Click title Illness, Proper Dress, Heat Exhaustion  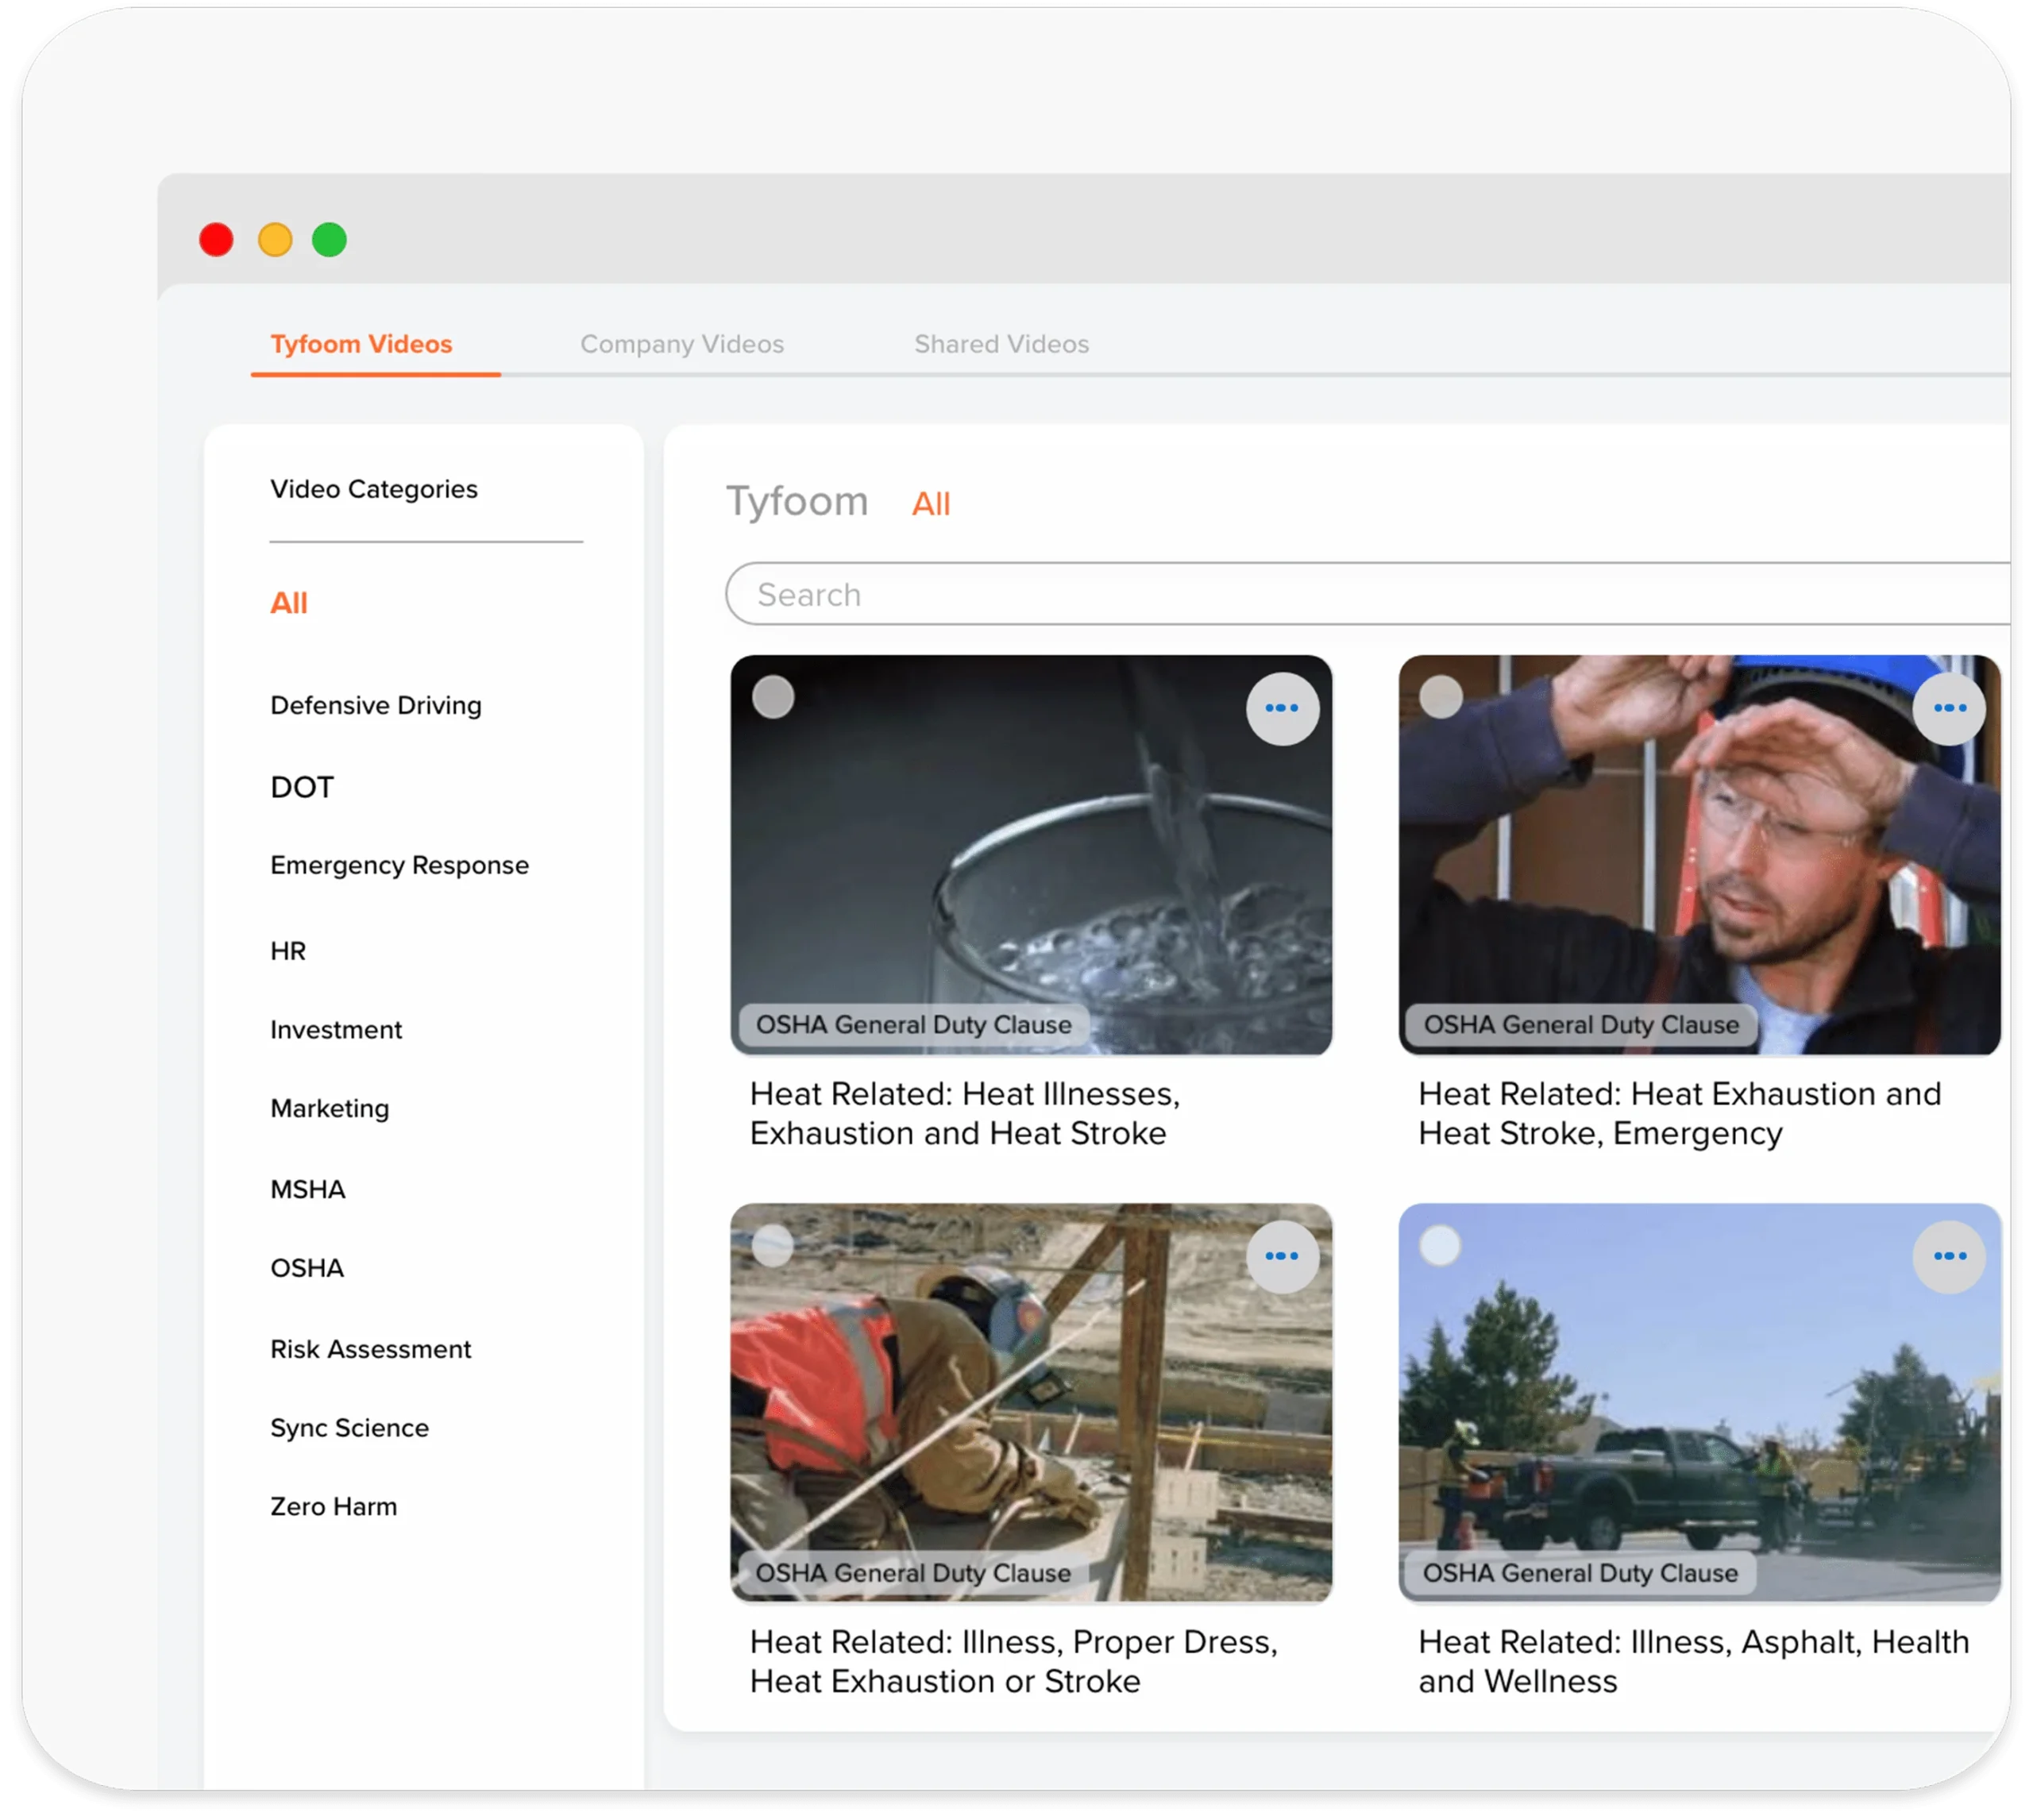tap(1014, 1662)
